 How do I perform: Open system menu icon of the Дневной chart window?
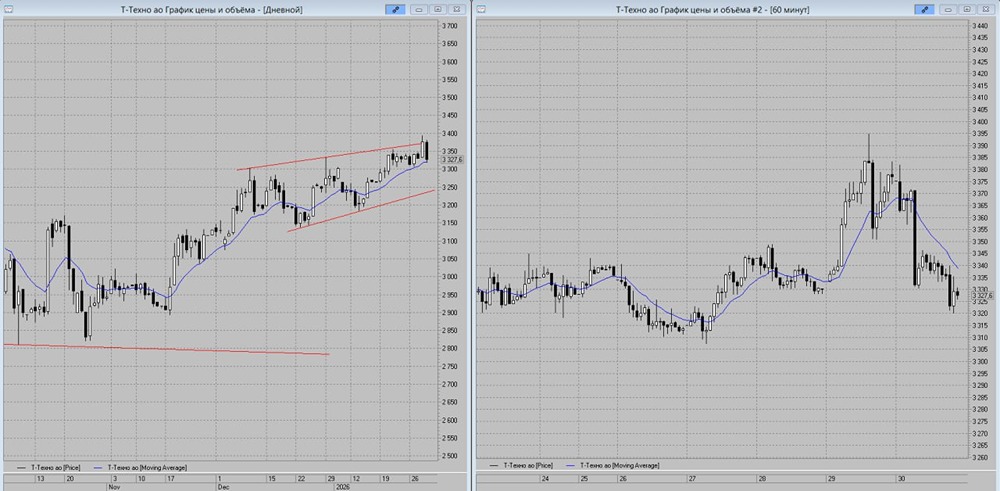point(8,9)
